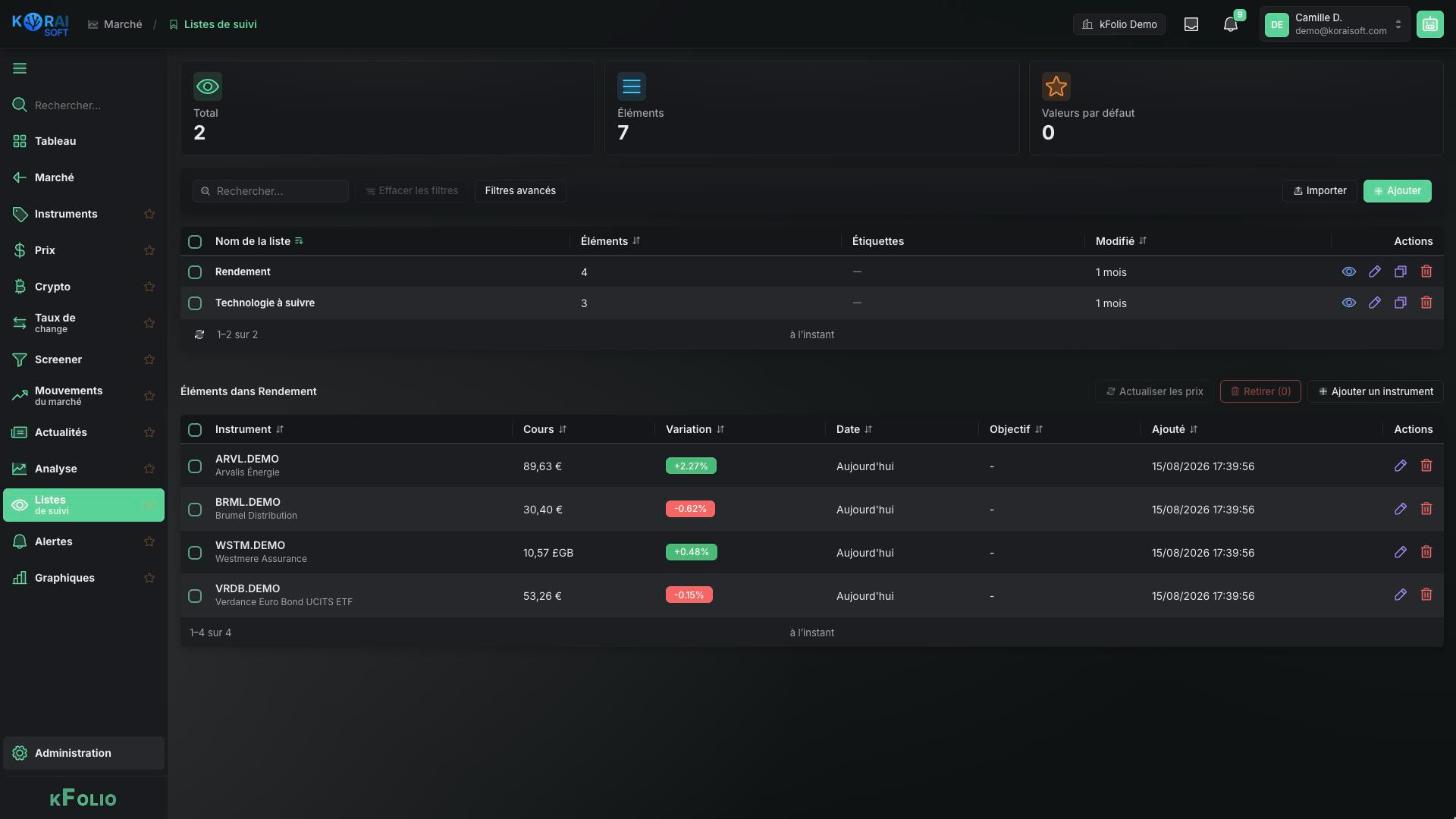Image resolution: width=1456 pixels, height=819 pixels.
Task: Refresh the lists table with reload icon
Action: coord(199,335)
